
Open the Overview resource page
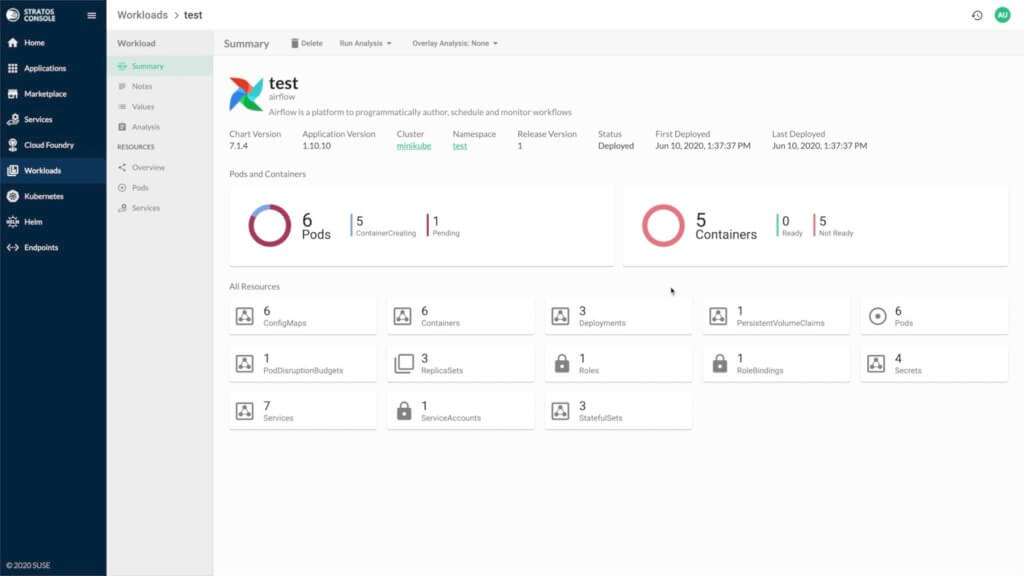(160, 168)
